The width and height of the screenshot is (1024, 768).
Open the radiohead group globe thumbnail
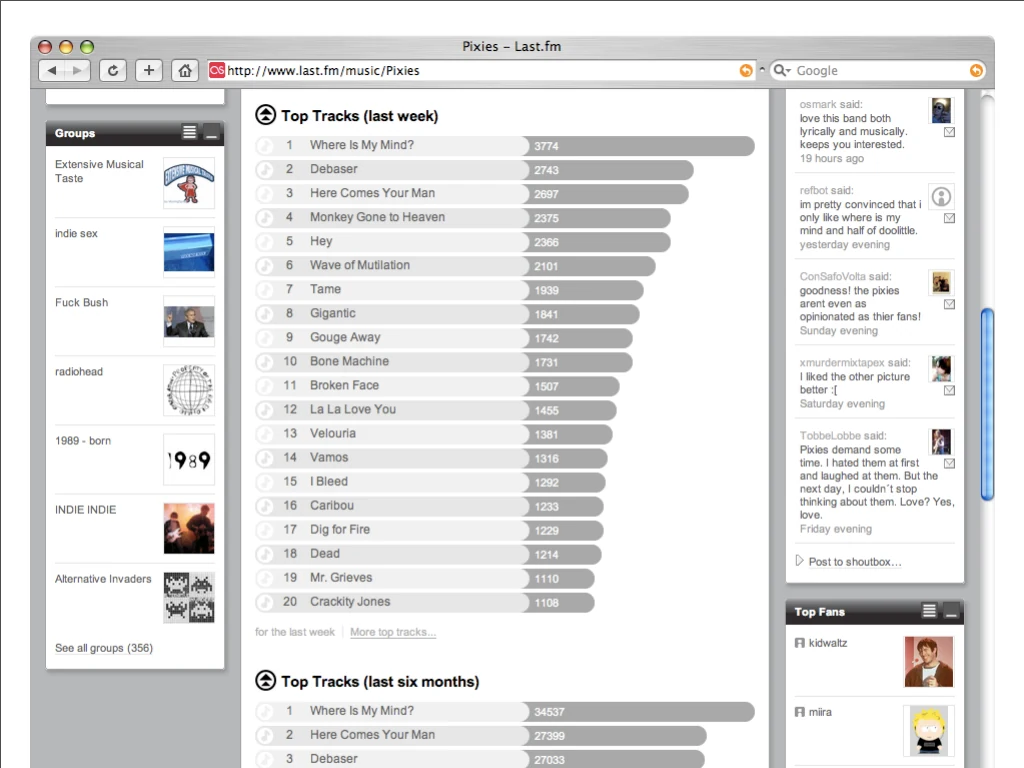pyautogui.click(x=189, y=390)
